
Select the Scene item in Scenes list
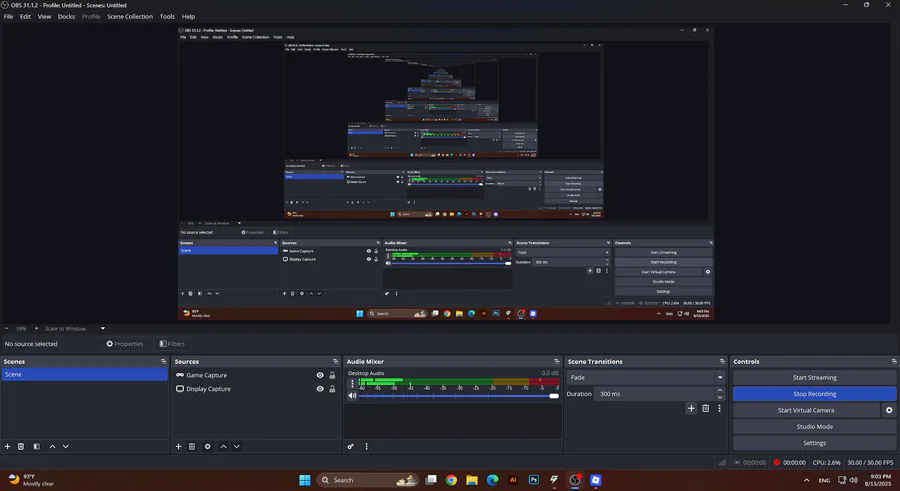coord(84,374)
